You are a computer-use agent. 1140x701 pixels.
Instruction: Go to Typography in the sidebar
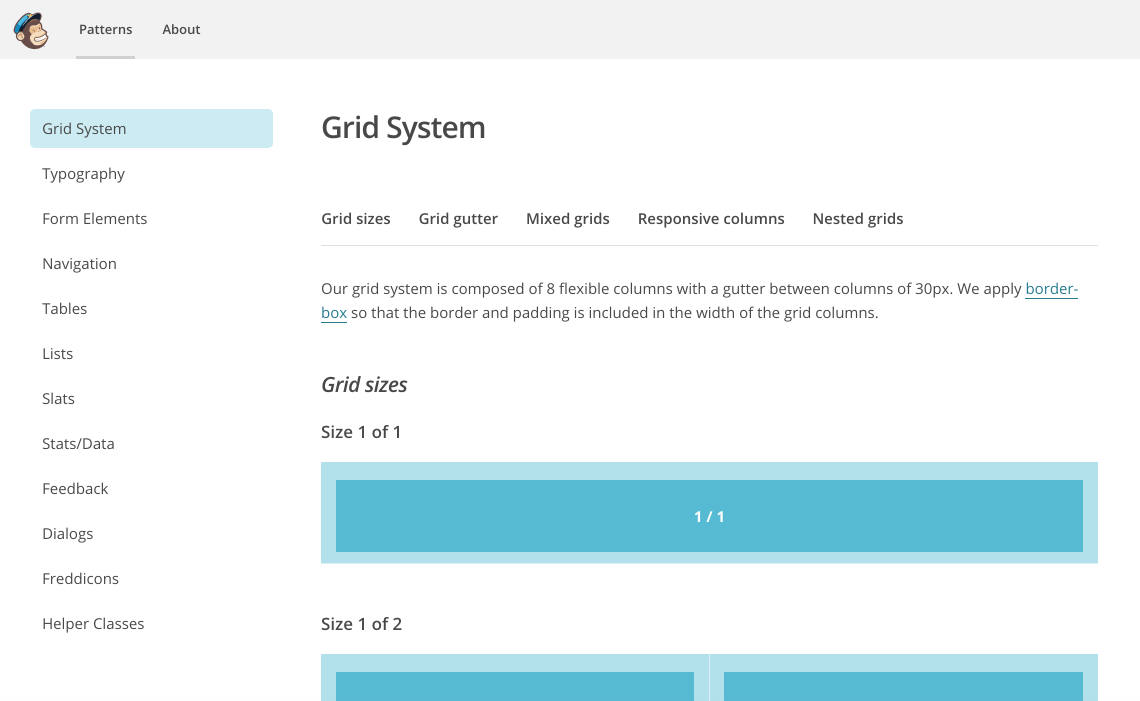[x=84, y=174]
